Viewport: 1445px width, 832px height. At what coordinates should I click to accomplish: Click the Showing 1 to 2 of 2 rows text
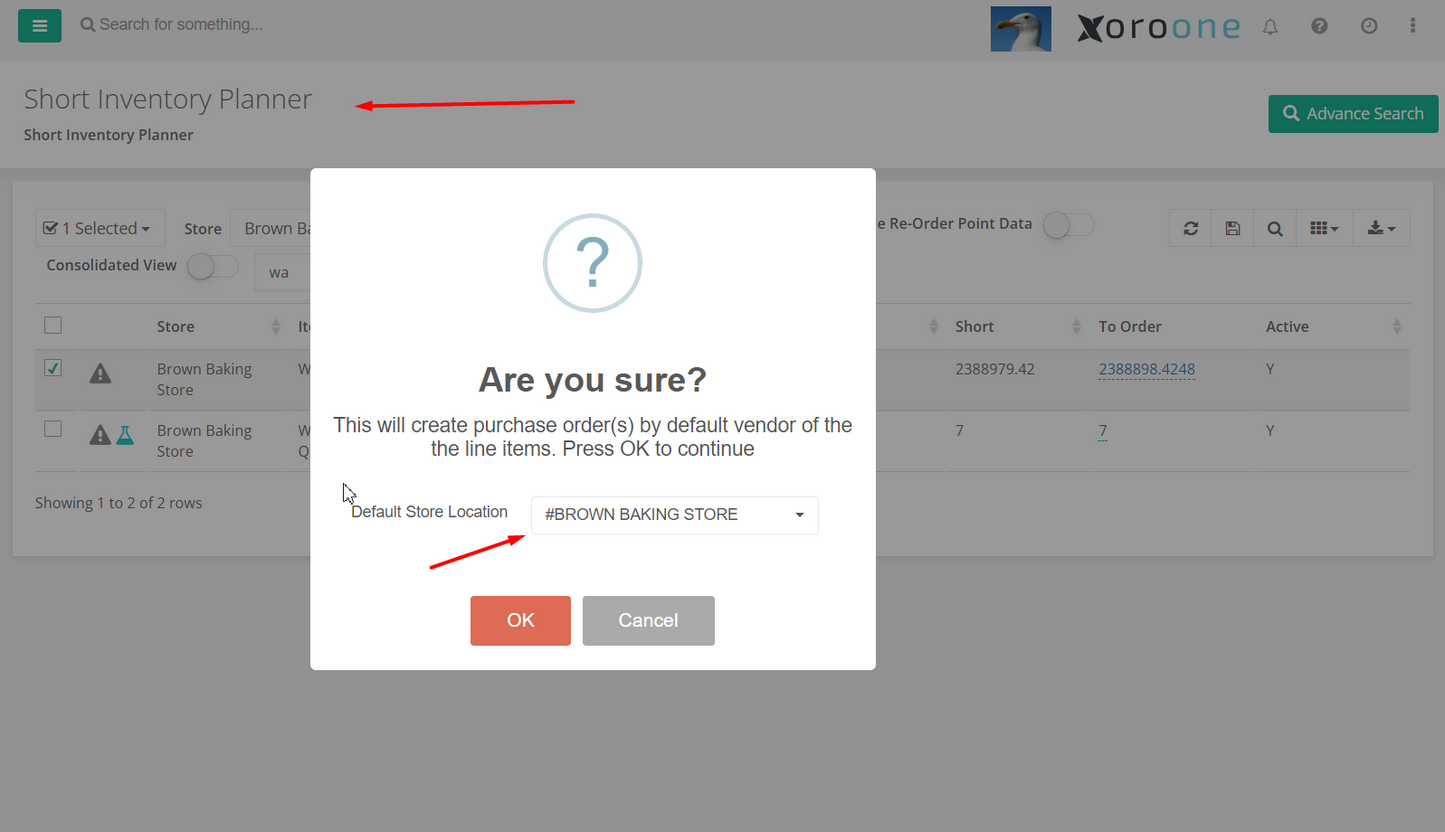pyautogui.click(x=119, y=503)
